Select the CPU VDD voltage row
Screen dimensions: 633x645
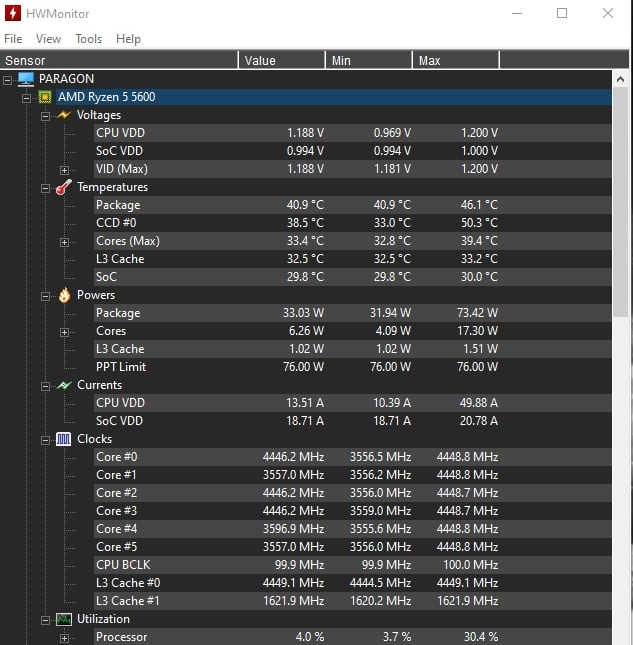click(352, 133)
